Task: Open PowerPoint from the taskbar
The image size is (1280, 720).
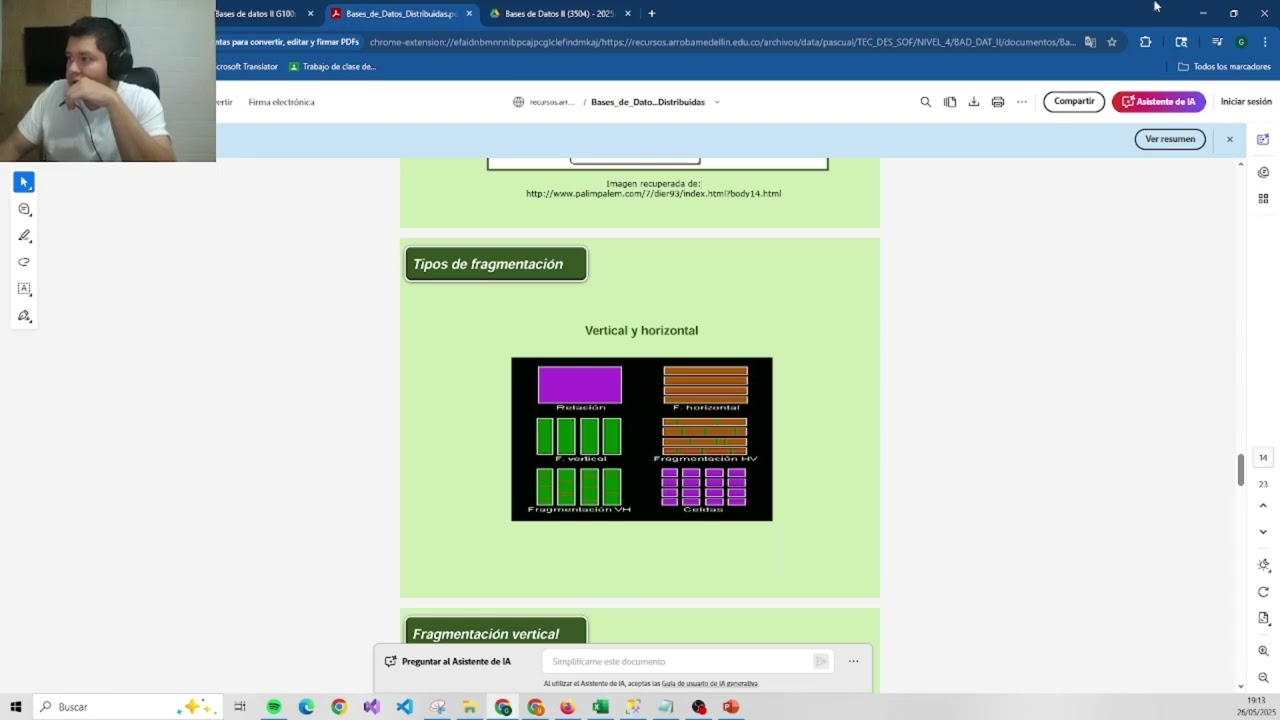Action: [x=731, y=707]
